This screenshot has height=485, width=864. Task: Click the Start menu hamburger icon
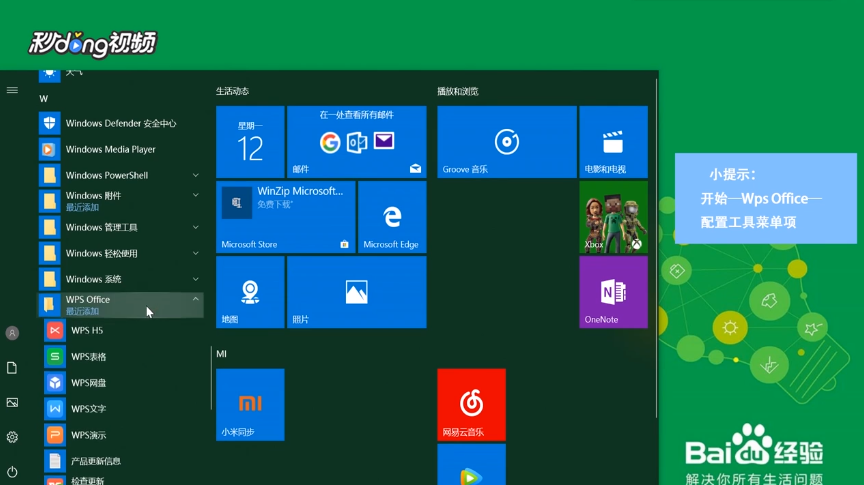tap(12, 90)
